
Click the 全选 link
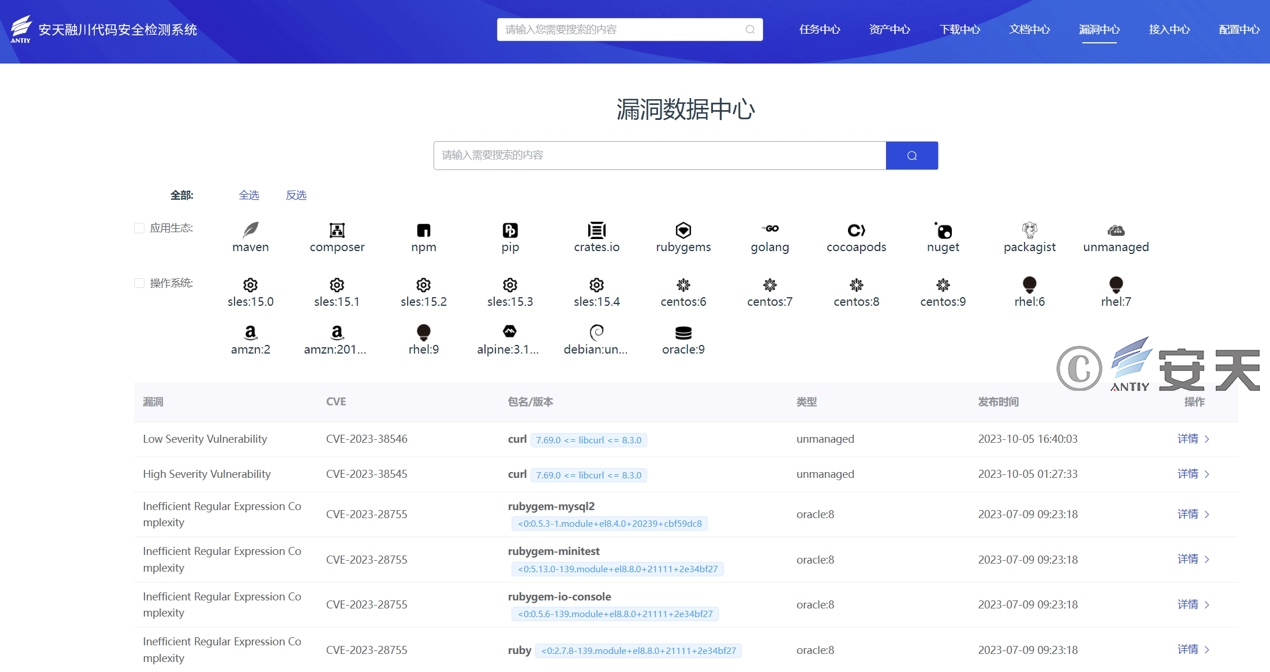tap(249, 195)
